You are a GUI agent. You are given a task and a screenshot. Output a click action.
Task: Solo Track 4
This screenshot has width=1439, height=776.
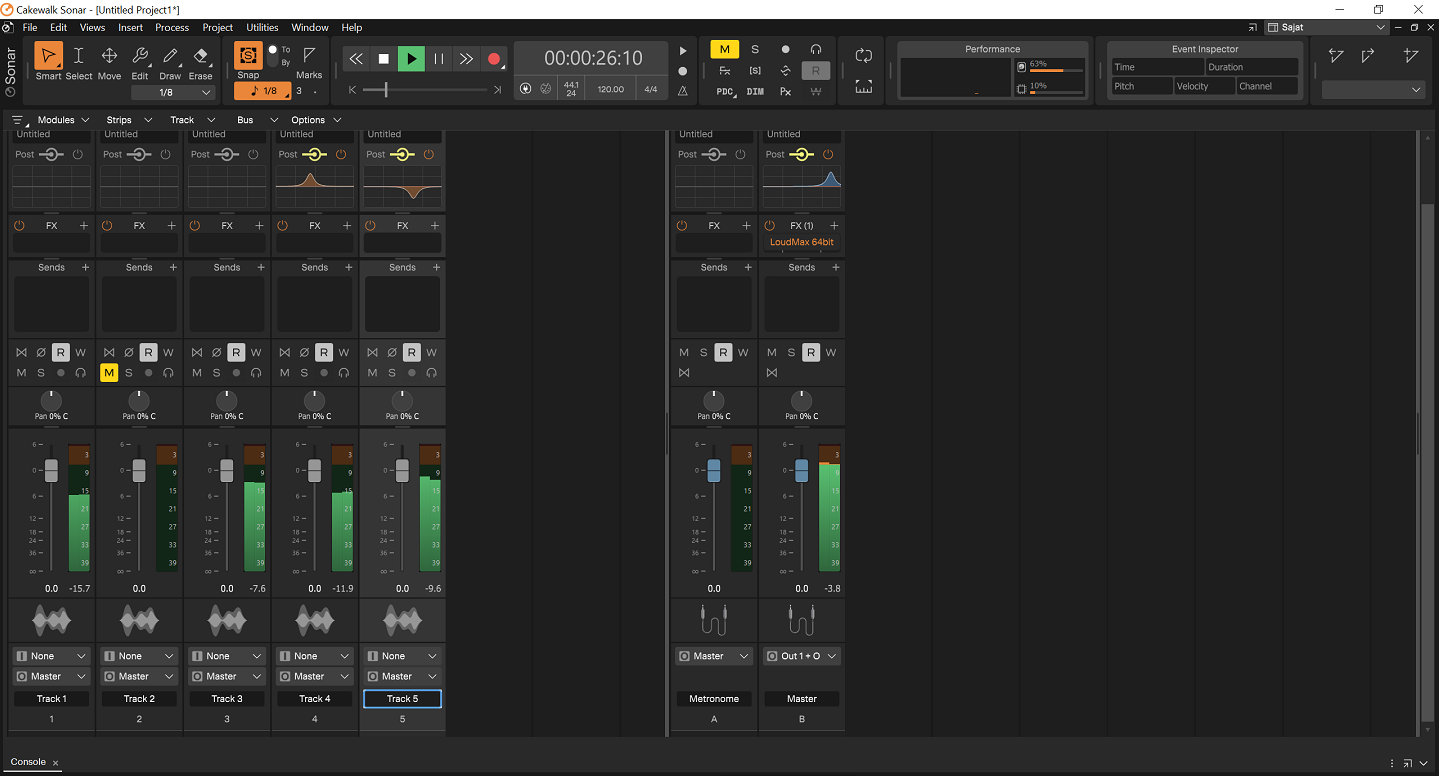(304, 373)
